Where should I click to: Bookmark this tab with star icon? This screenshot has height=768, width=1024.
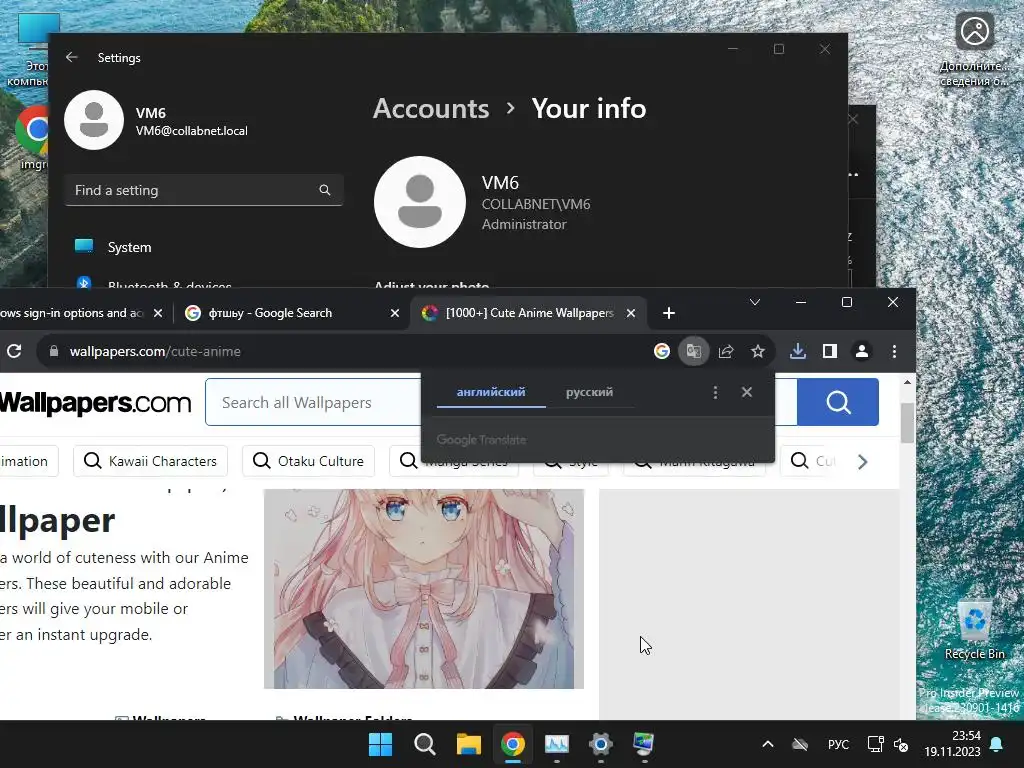[758, 351]
